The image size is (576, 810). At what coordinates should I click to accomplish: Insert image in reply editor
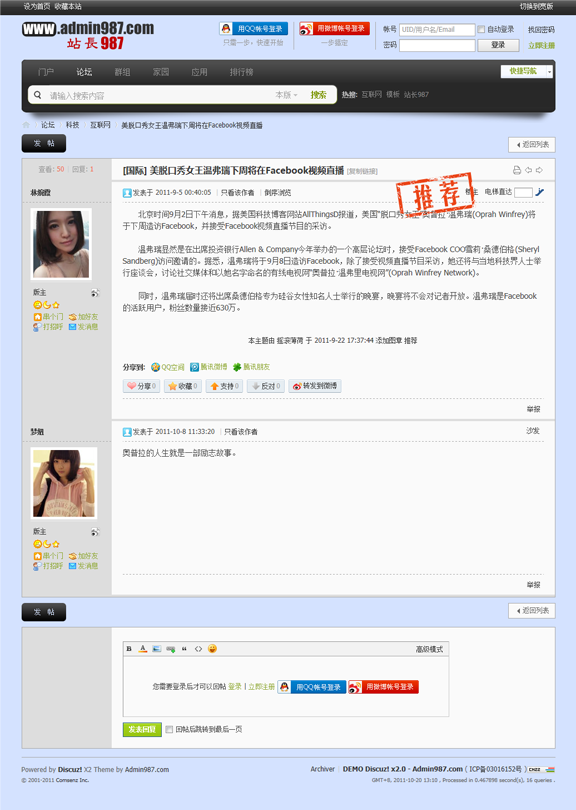(157, 649)
